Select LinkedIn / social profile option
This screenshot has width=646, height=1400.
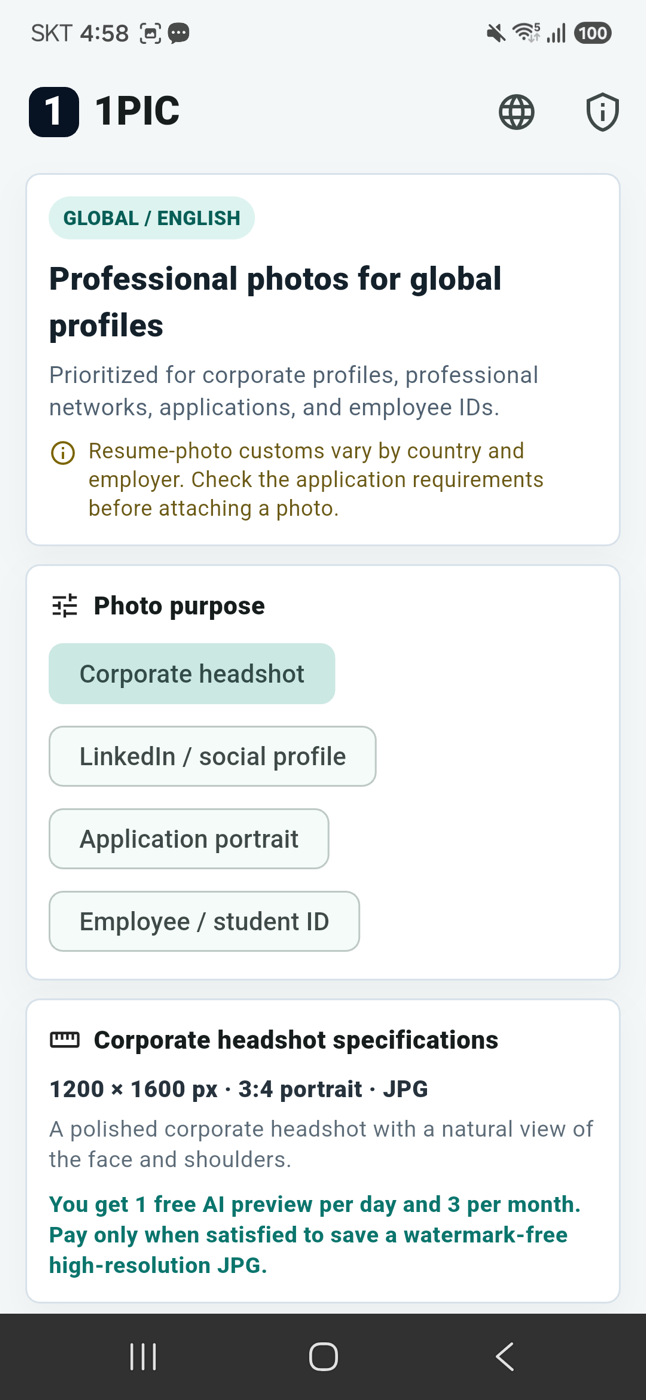[x=213, y=756]
